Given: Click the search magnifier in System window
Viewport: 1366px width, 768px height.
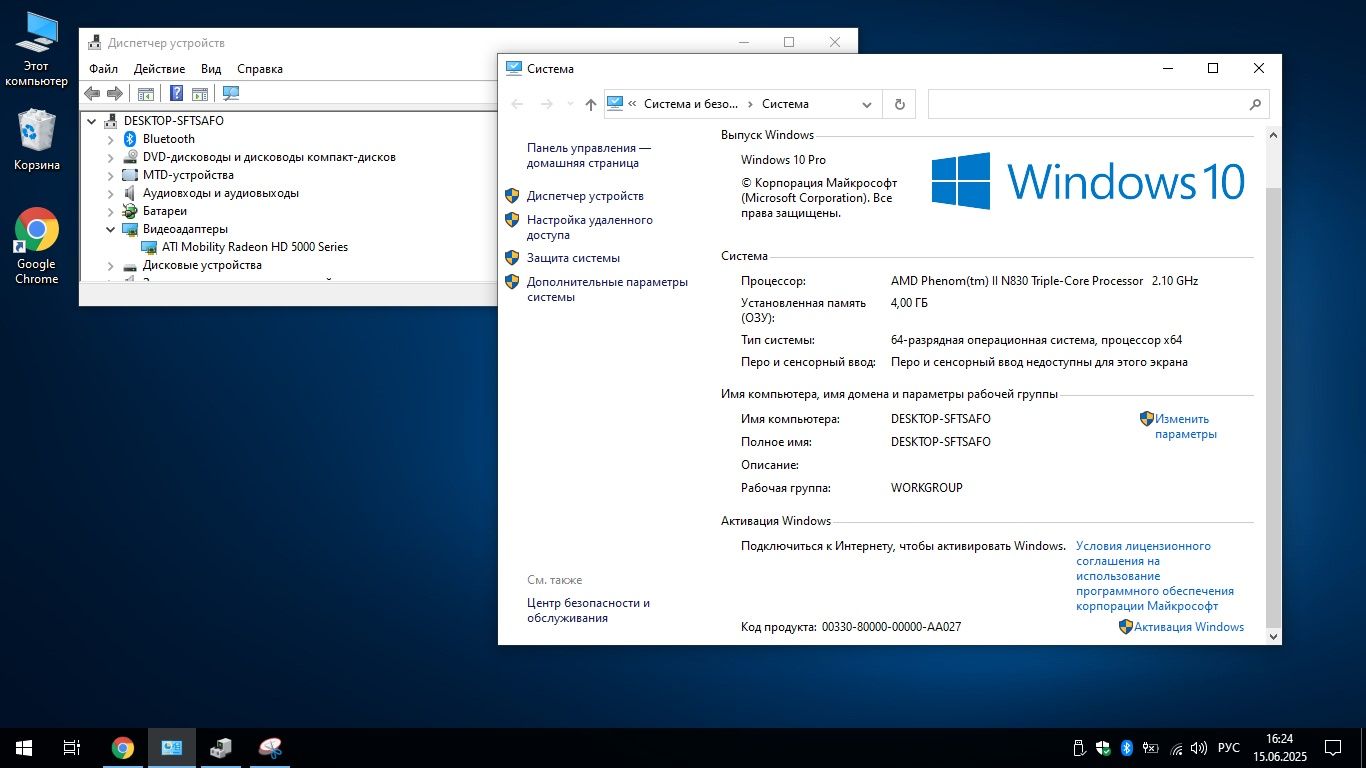Looking at the screenshot, I should click(x=1255, y=104).
